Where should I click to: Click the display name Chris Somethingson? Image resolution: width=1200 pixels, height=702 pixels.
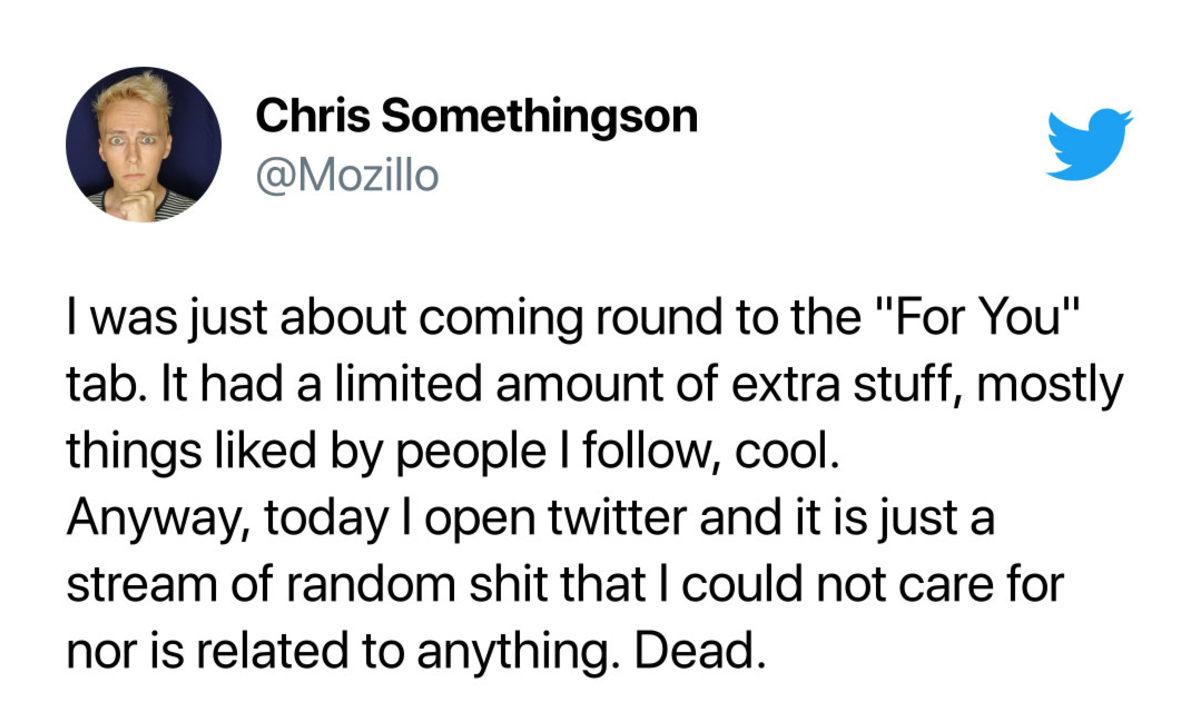tap(476, 117)
